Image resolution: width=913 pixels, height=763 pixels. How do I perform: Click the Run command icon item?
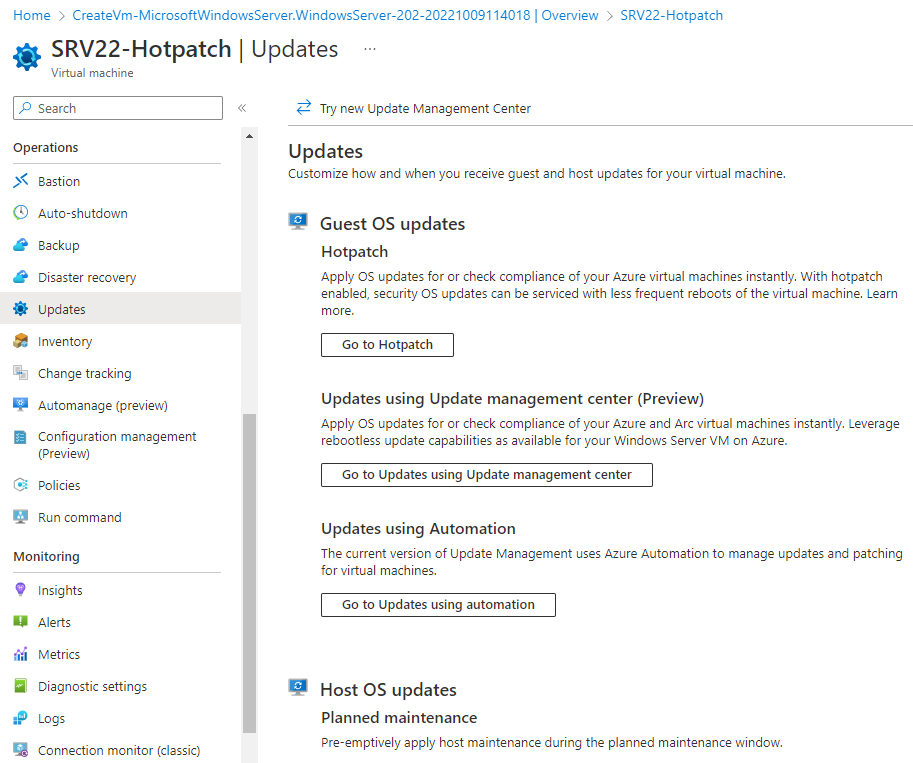20,517
